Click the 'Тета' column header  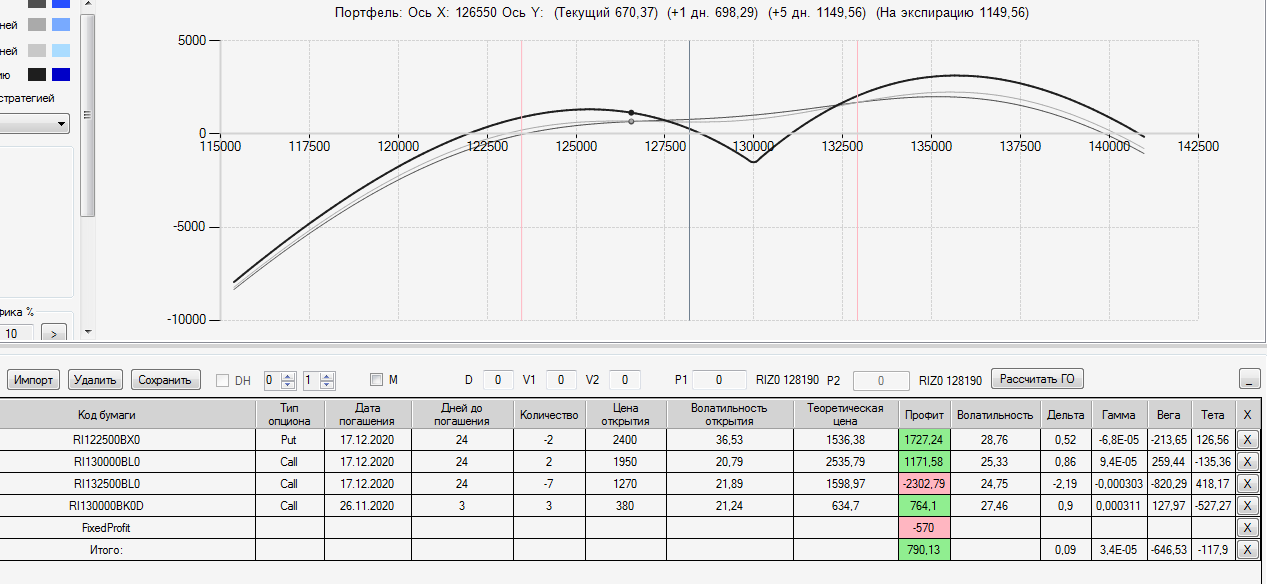coord(1212,414)
